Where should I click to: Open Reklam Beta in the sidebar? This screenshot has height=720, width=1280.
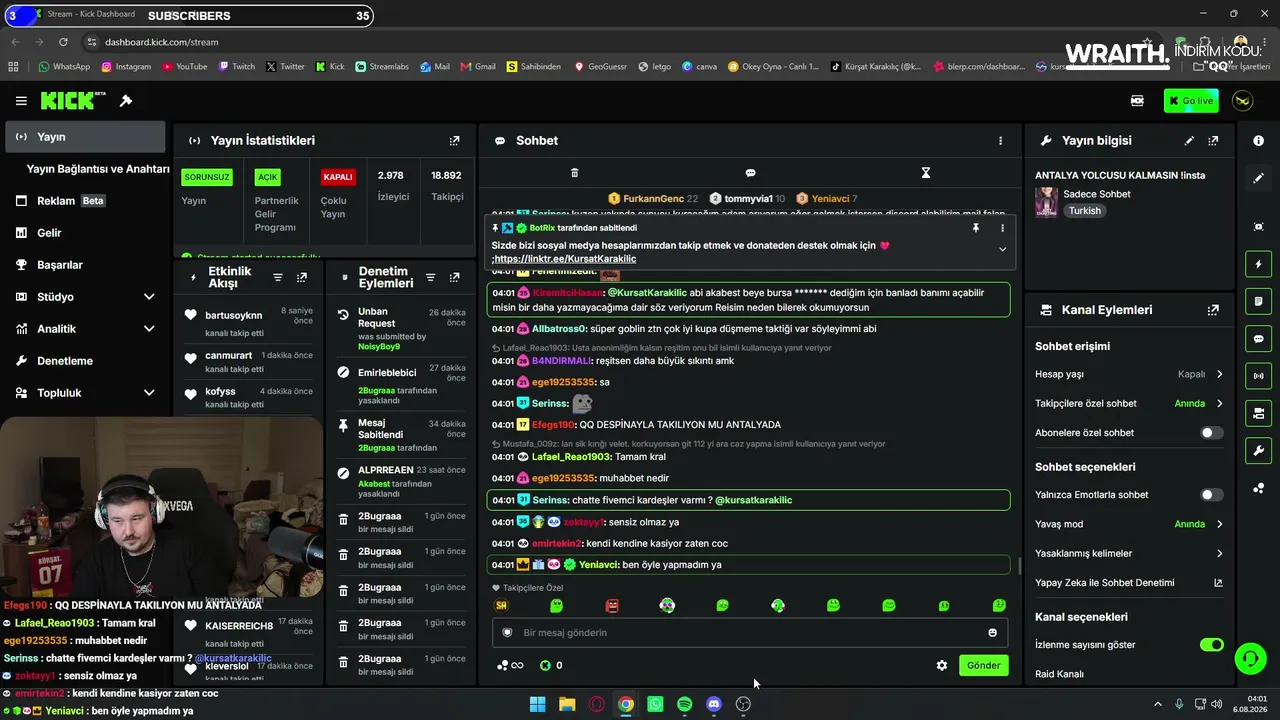click(85, 201)
